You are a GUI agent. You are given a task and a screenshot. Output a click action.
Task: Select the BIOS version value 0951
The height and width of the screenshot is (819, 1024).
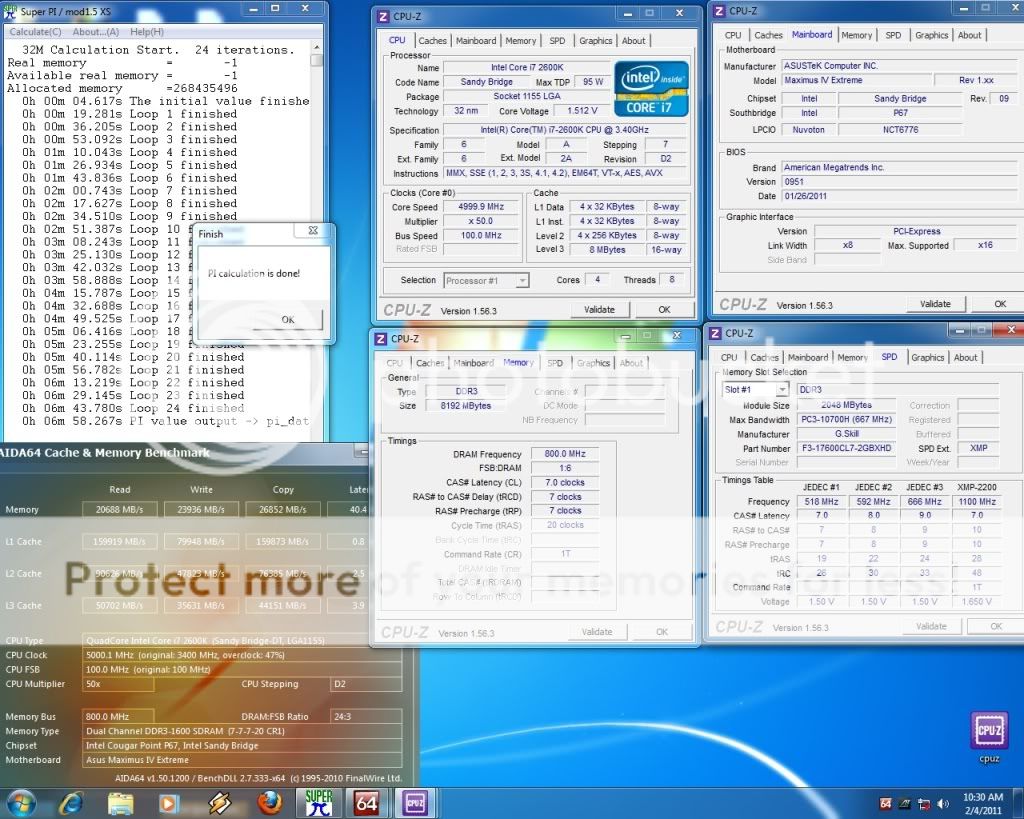[898, 182]
